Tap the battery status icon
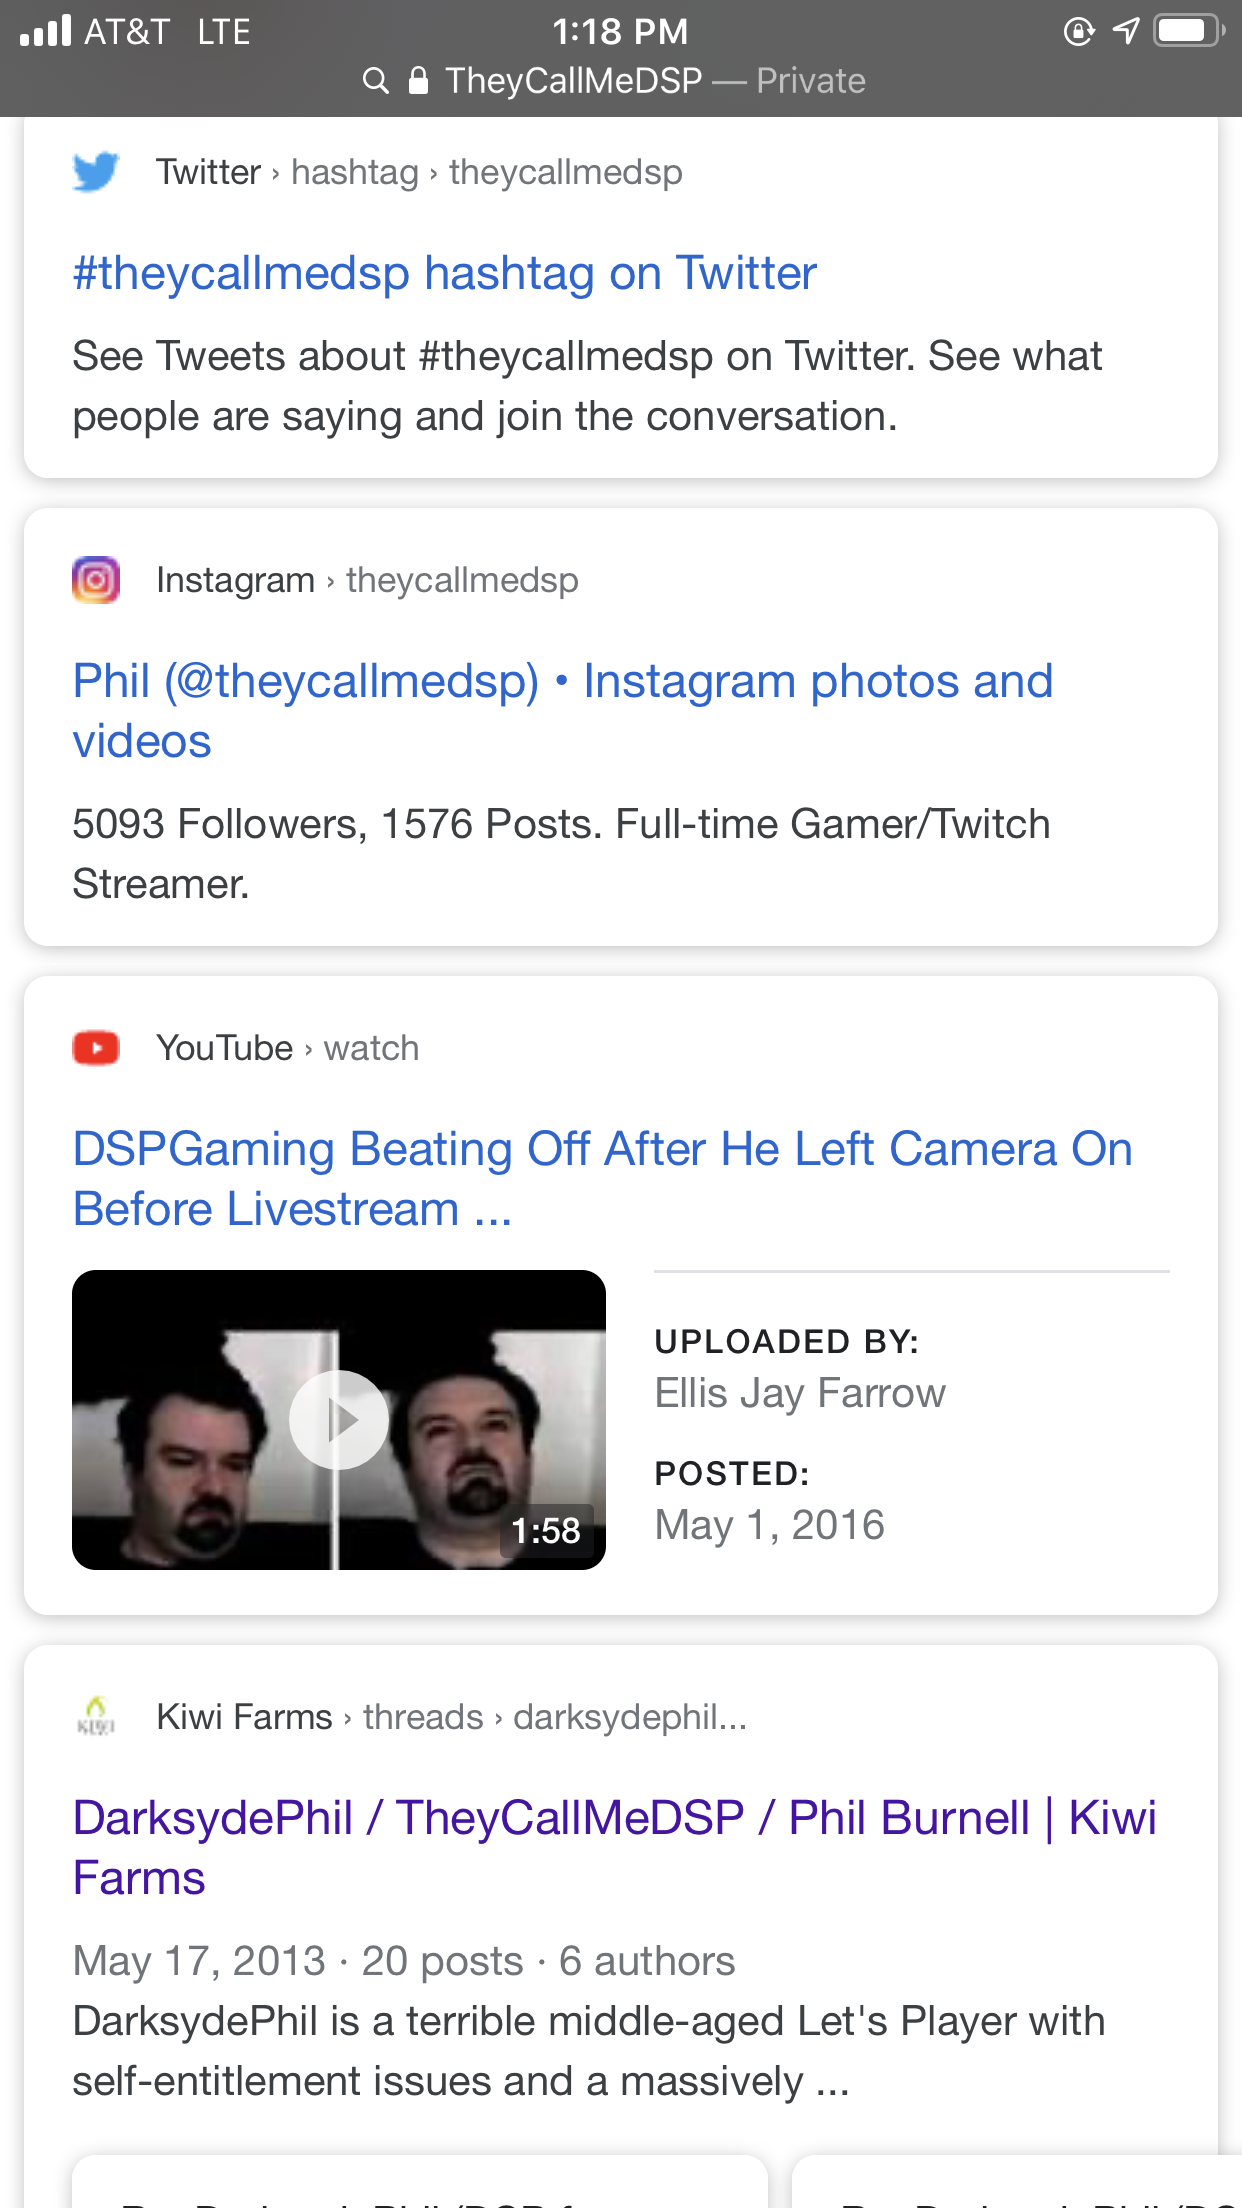 pos(1188,31)
